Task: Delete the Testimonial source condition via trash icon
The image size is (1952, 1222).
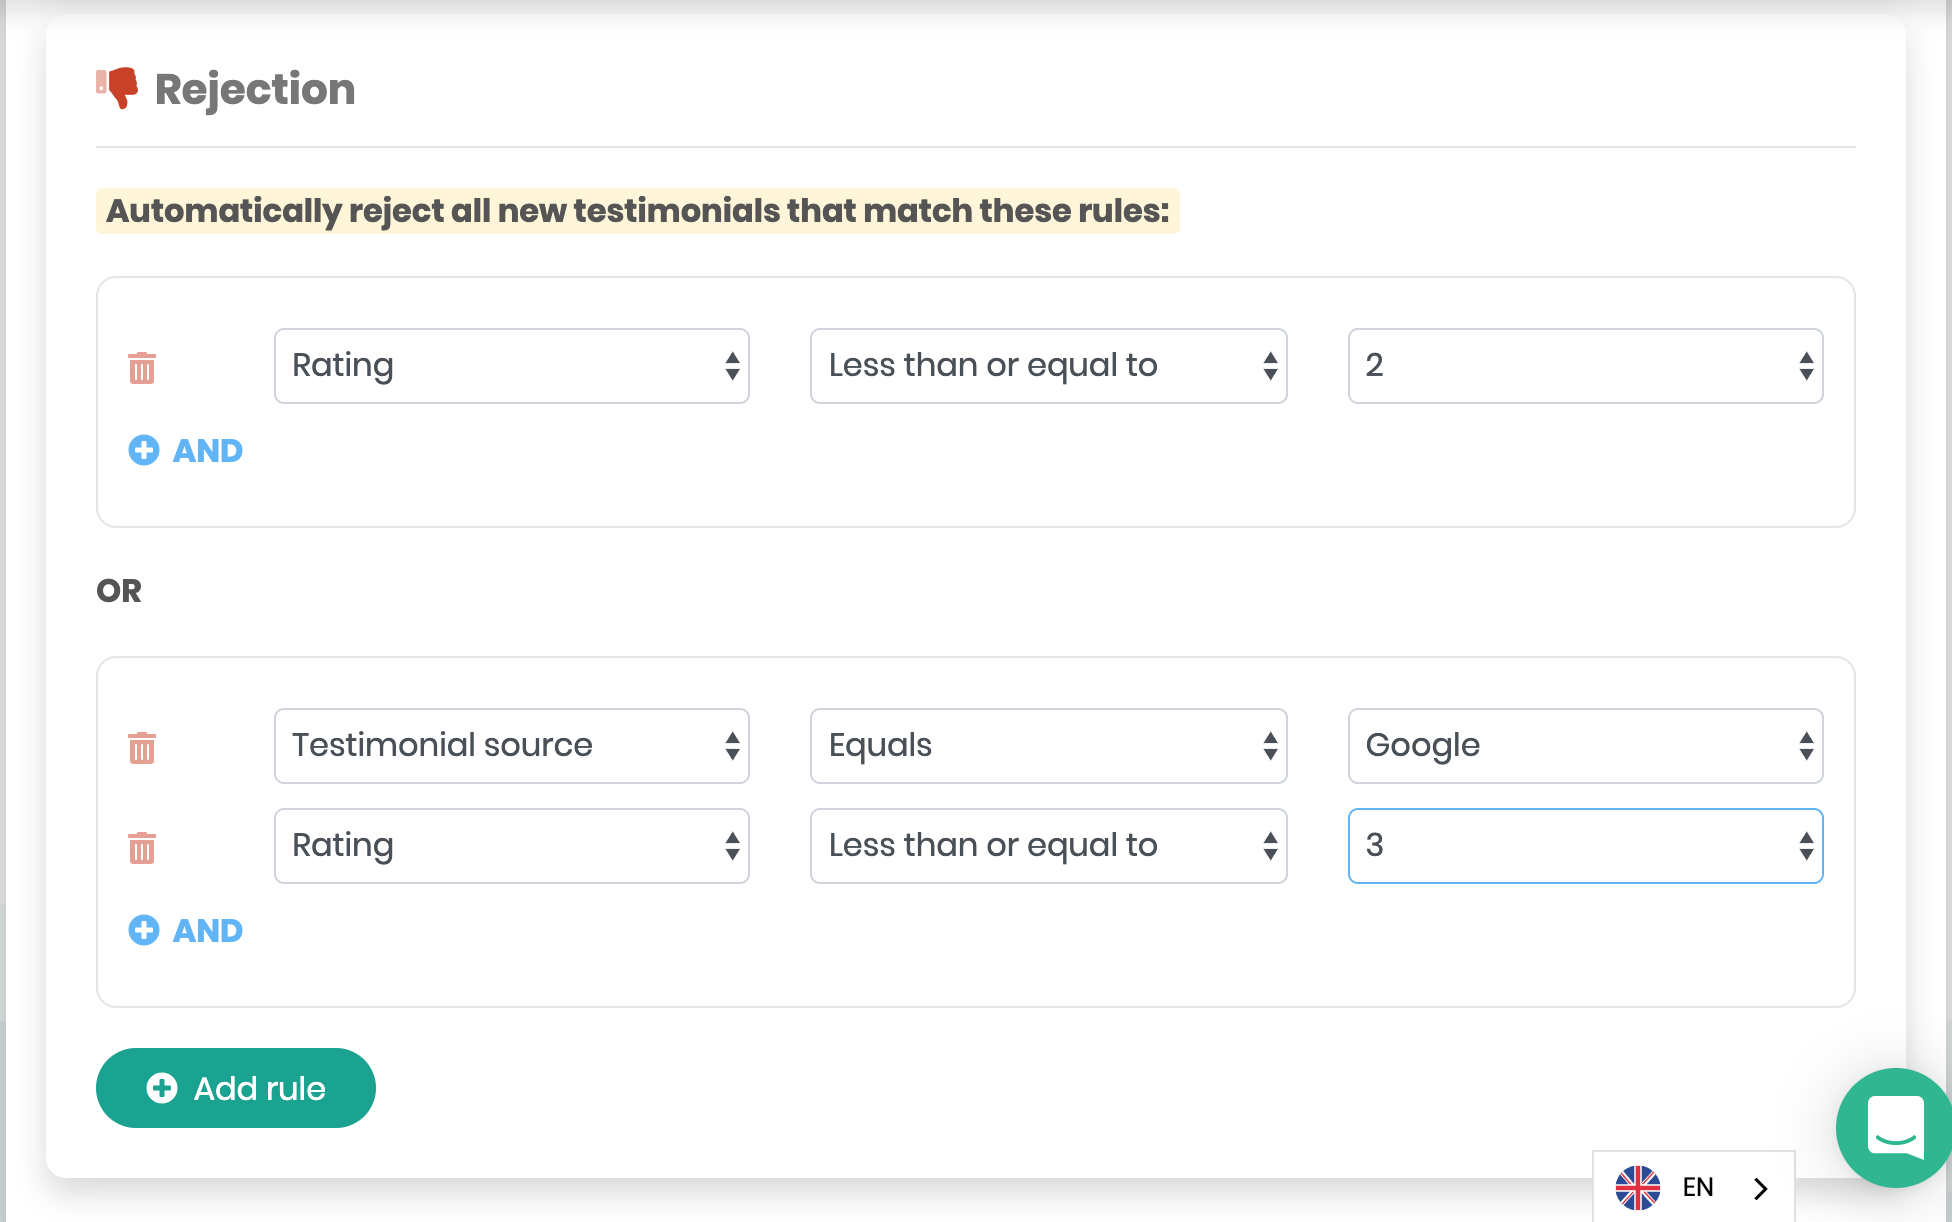Action: click(x=142, y=748)
